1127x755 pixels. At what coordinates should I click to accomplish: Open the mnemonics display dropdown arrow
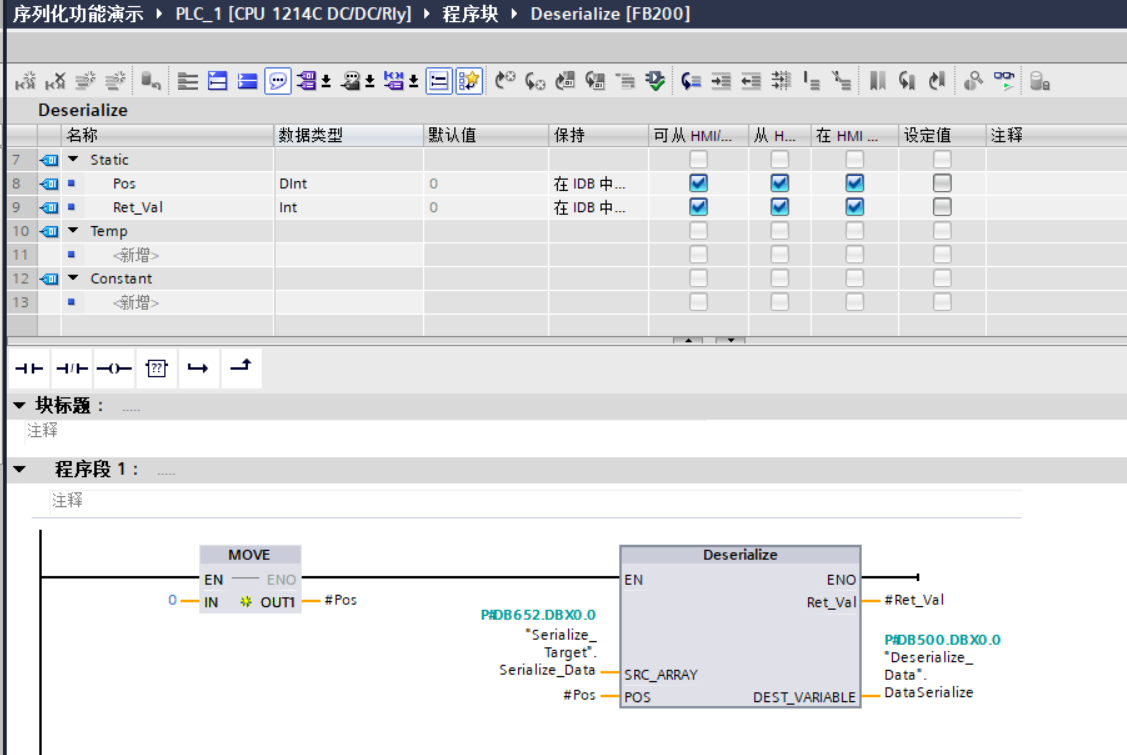[x=413, y=81]
